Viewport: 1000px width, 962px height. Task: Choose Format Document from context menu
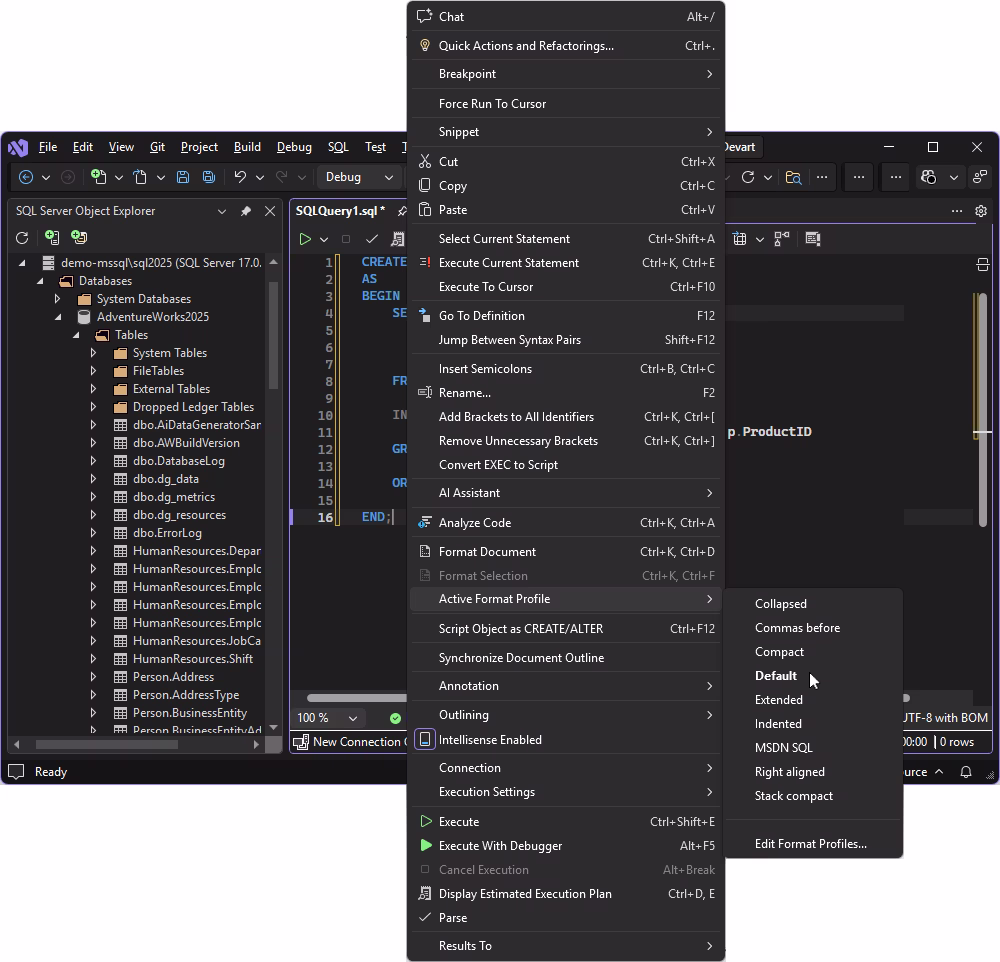point(566,552)
